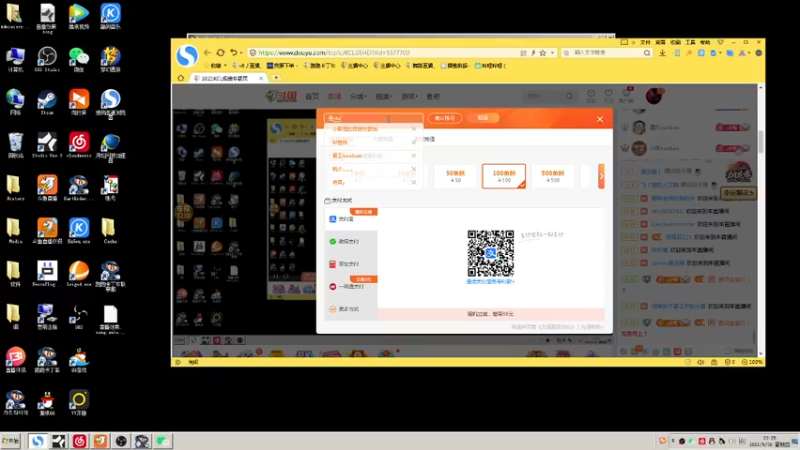Click the account name input in dialog
The height and width of the screenshot is (450, 800).
click(x=373, y=118)
